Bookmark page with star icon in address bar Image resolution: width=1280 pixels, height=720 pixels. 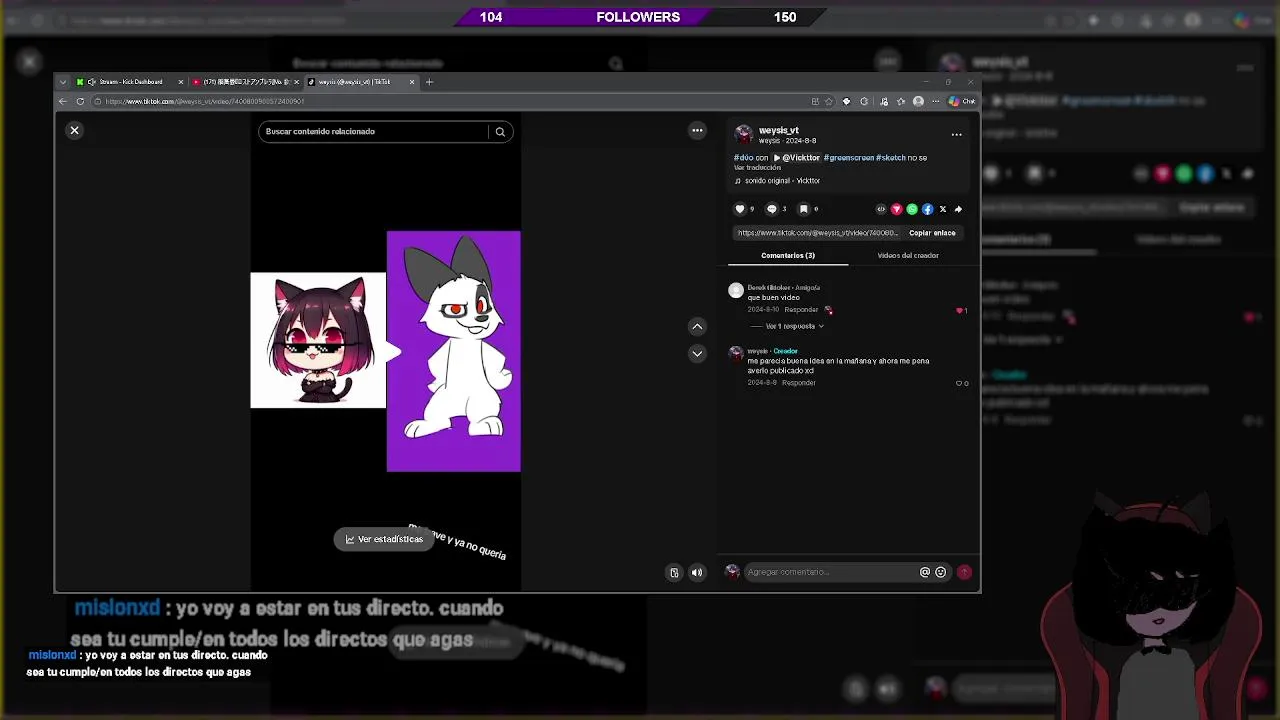[x=829, y=101]
